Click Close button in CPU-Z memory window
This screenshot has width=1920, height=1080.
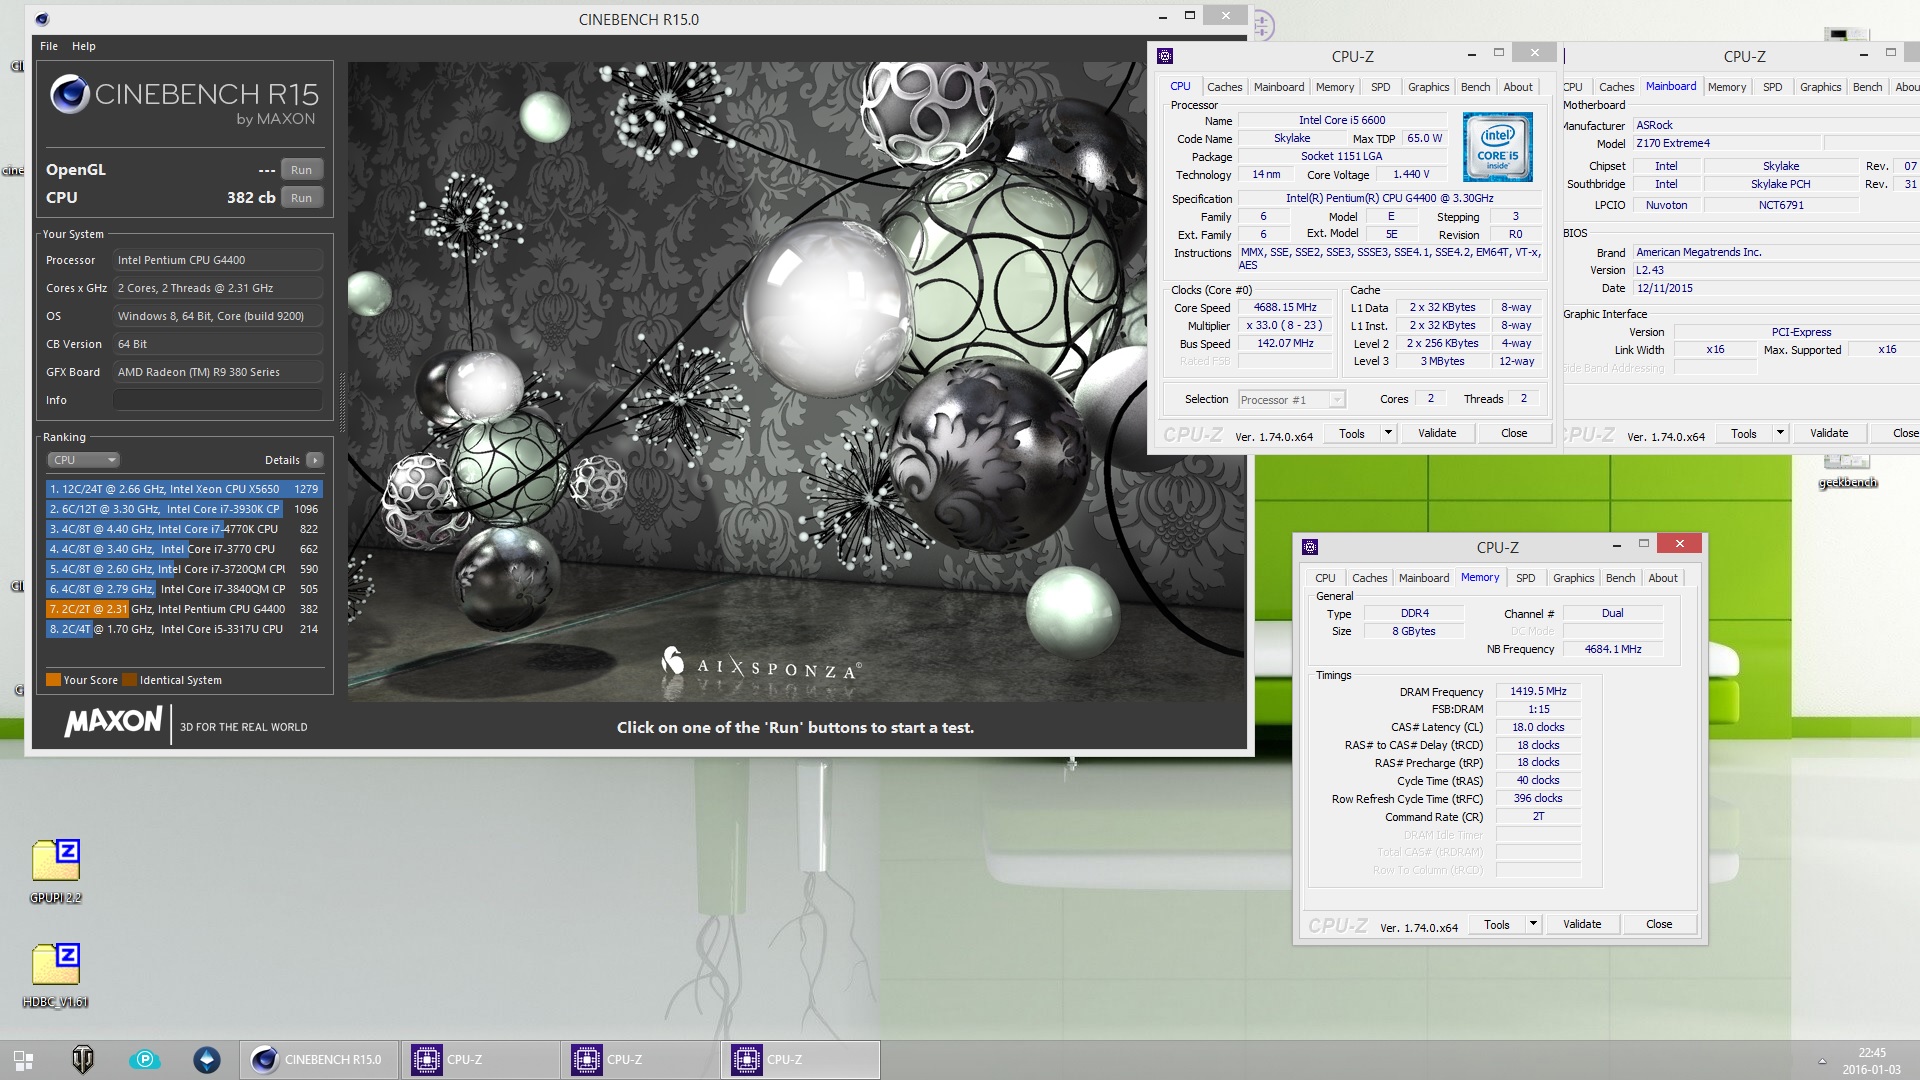point(1659,924)
